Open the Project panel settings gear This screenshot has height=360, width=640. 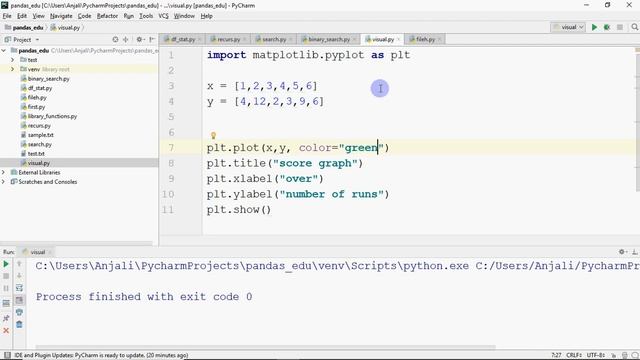(x=139, y=40)
